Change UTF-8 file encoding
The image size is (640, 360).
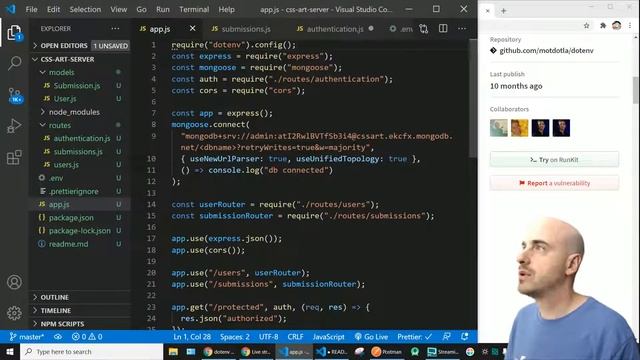point(269,337)
